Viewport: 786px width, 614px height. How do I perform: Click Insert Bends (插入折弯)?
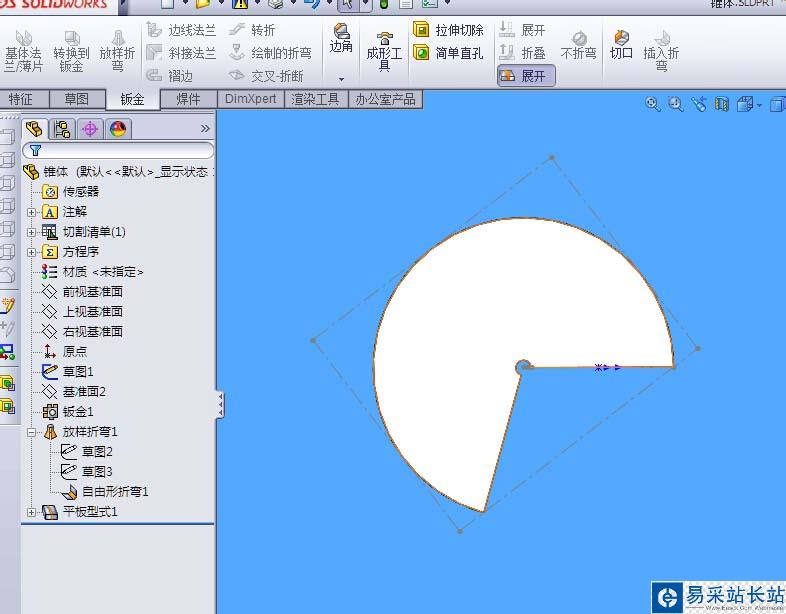pos(661,51)
